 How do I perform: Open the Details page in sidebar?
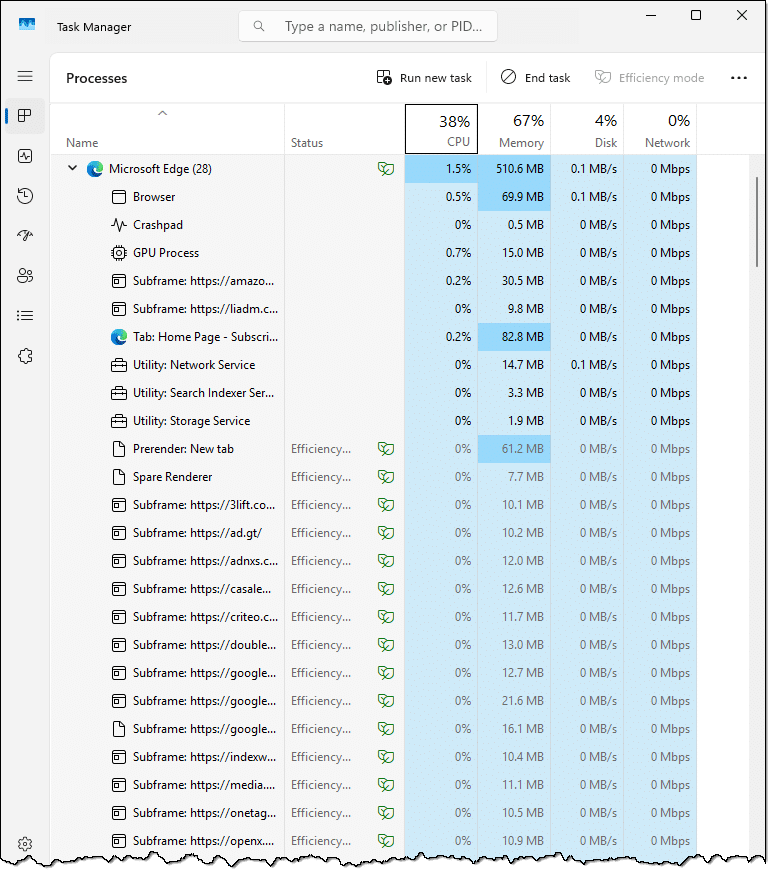click(25, 315)
